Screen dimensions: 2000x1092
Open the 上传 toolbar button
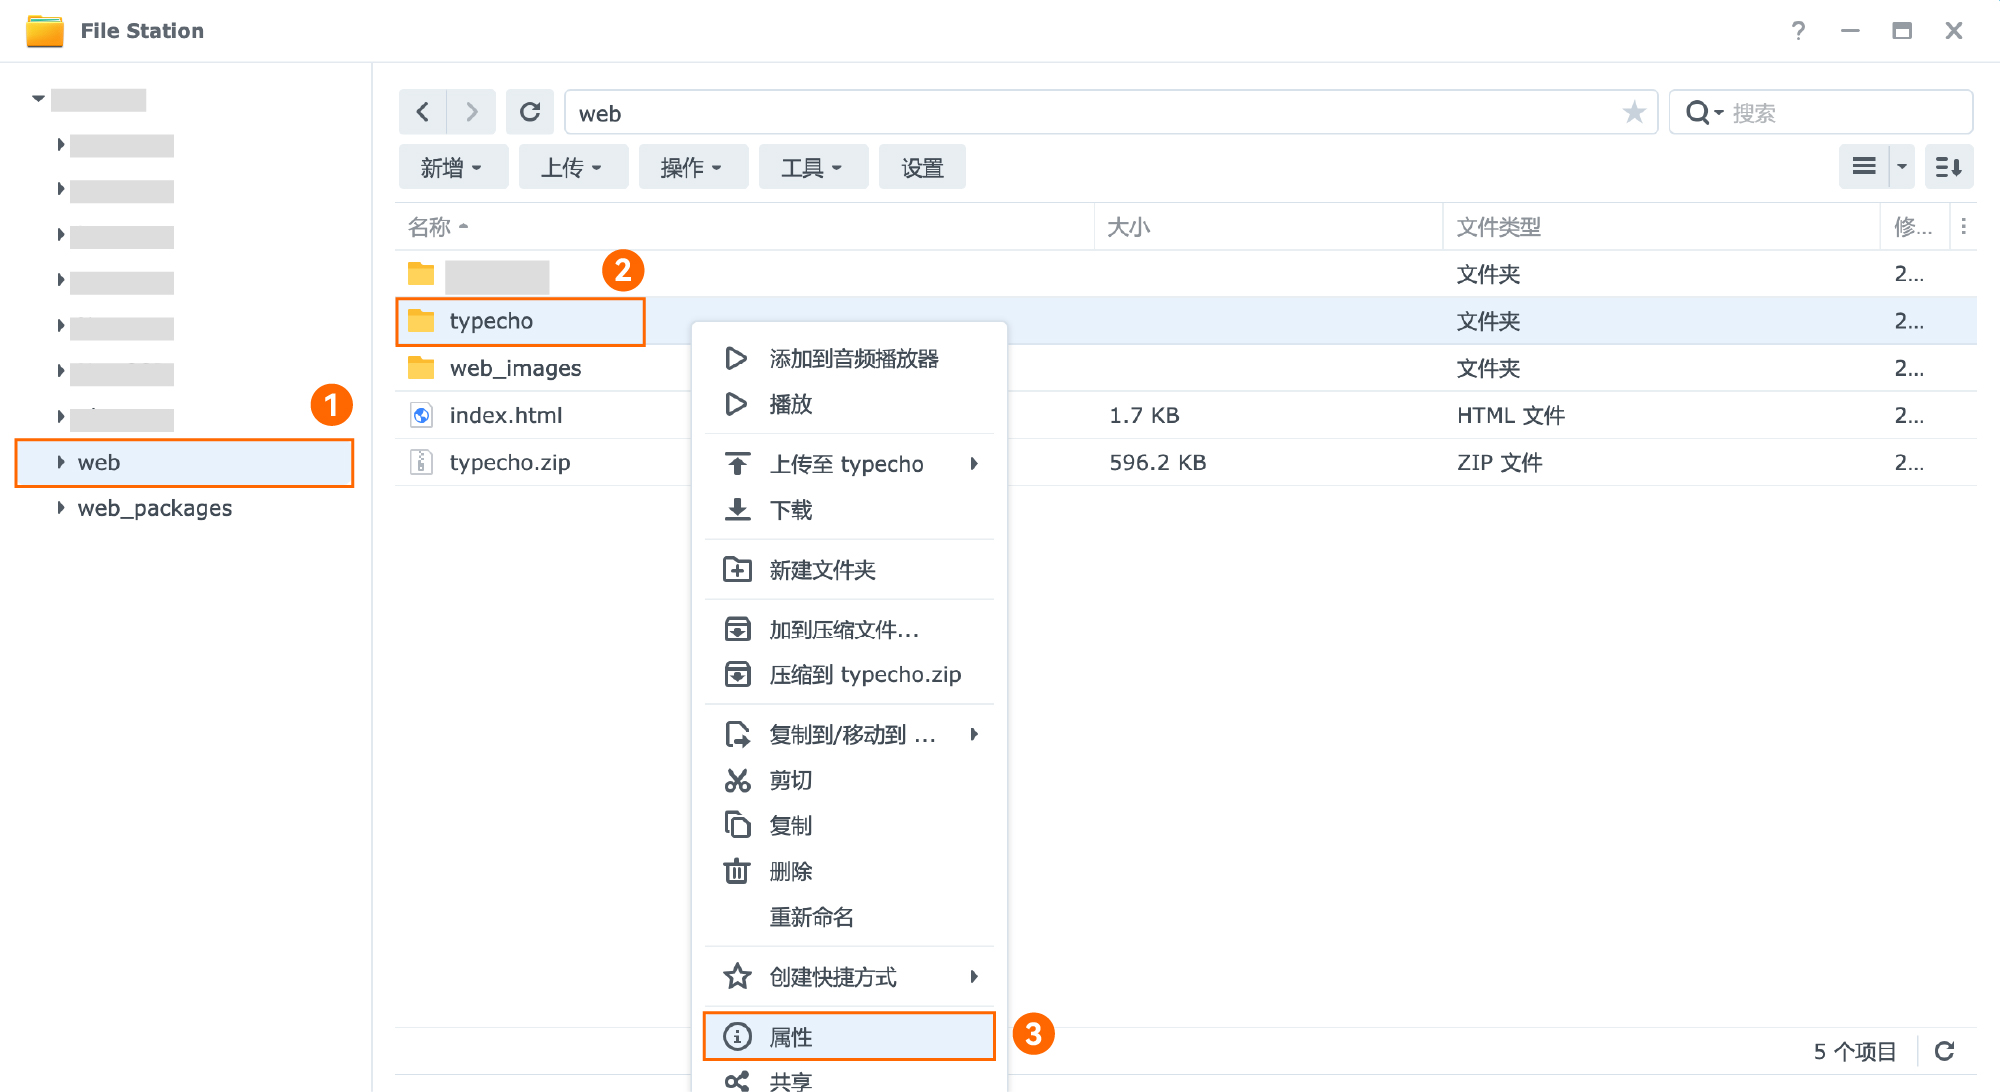[572, 167]
